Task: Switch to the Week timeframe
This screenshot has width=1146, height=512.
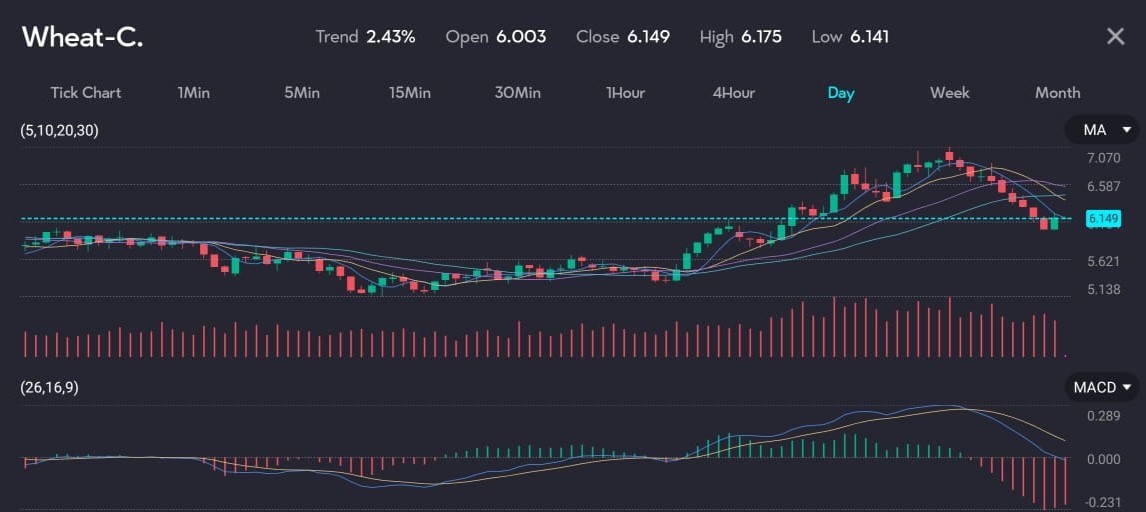Action: coord(949,93)
